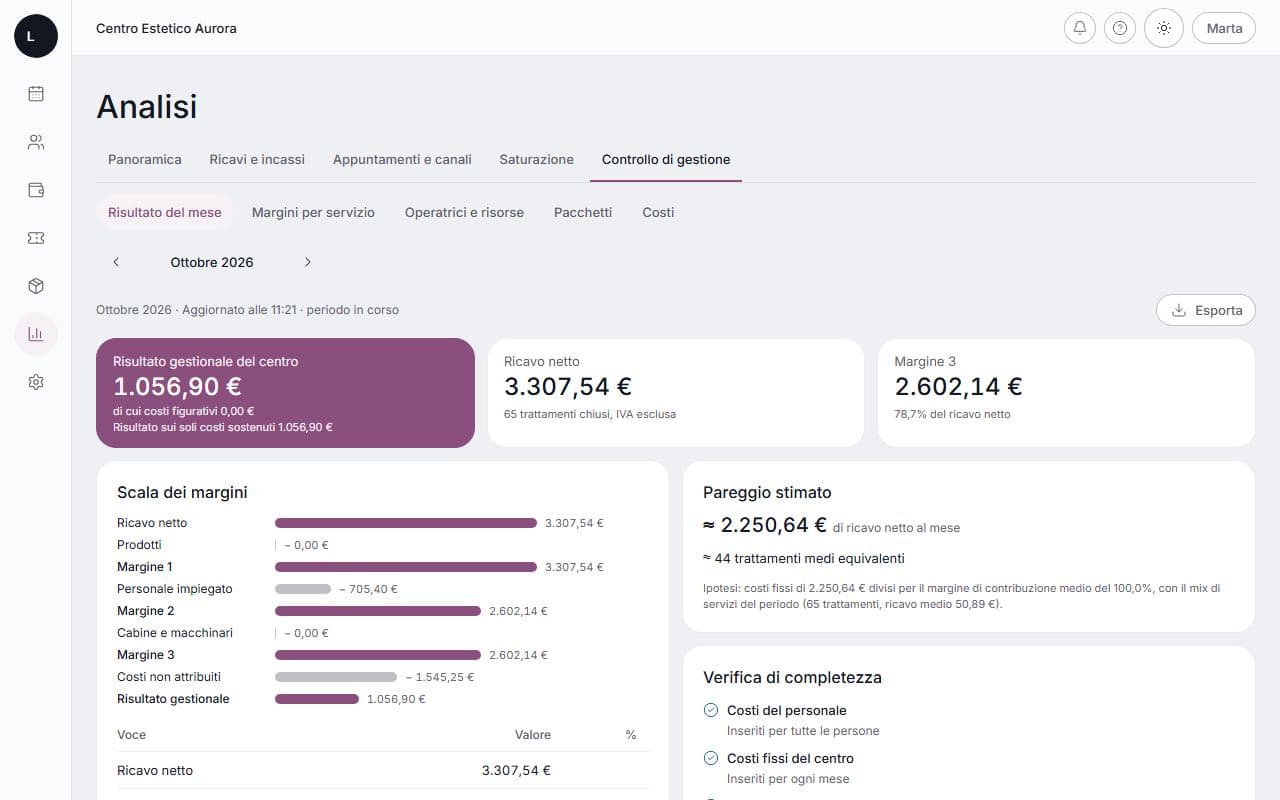
Task: Click the round L avatar logo
Action: tap(36, 36)
